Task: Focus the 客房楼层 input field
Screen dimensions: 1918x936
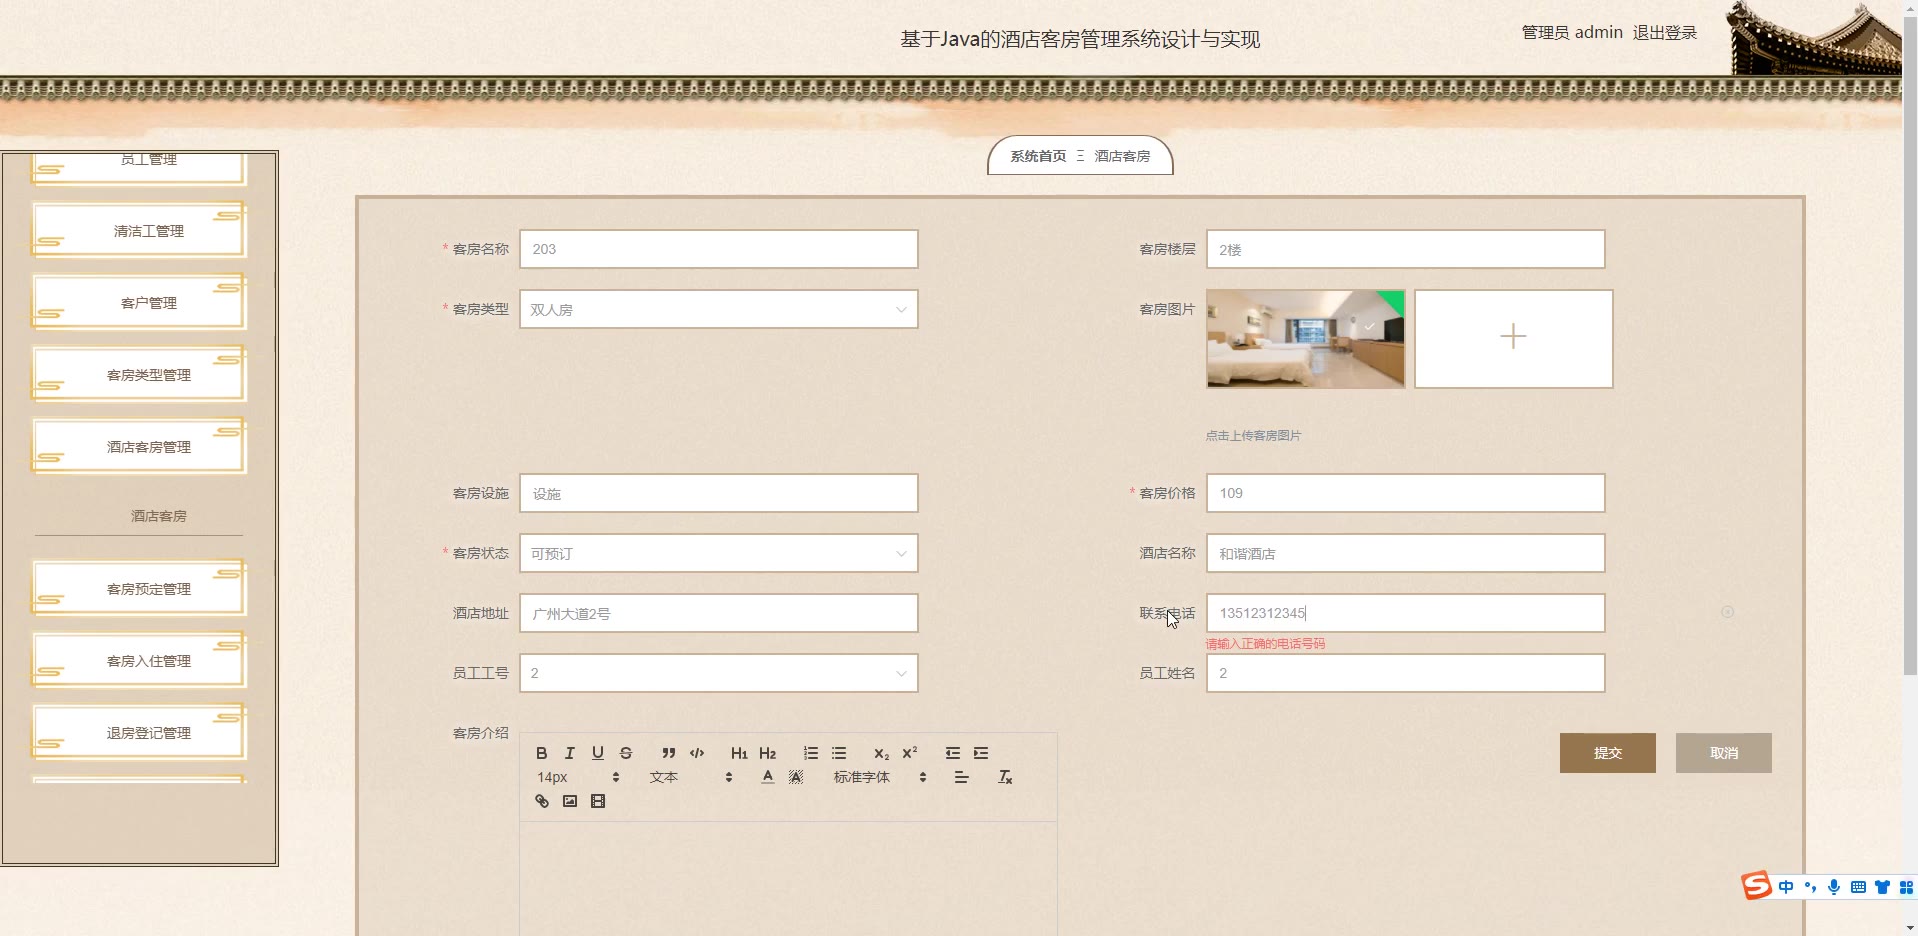Action: (x=1405, y=249)
